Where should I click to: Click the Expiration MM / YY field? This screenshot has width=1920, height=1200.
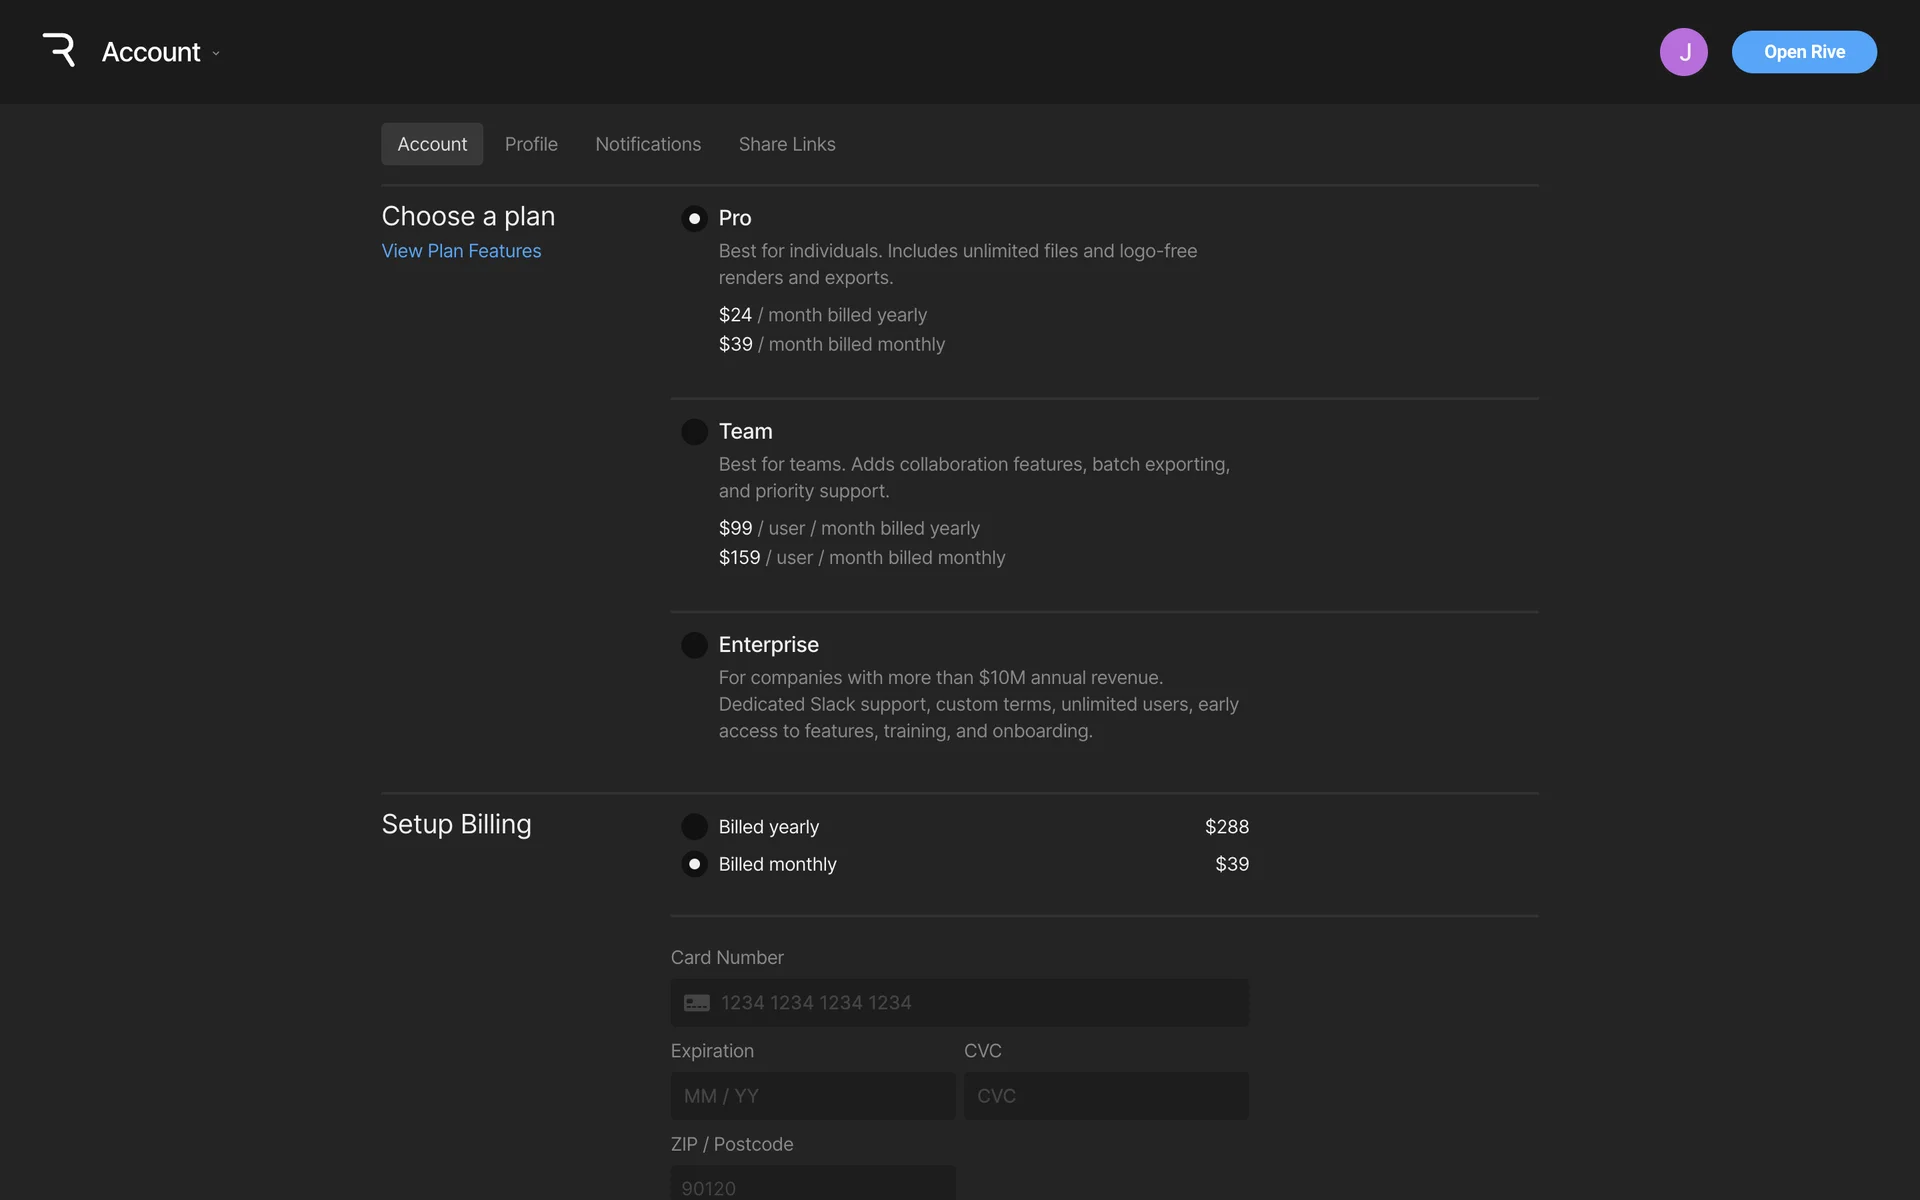pos(812,1096)
